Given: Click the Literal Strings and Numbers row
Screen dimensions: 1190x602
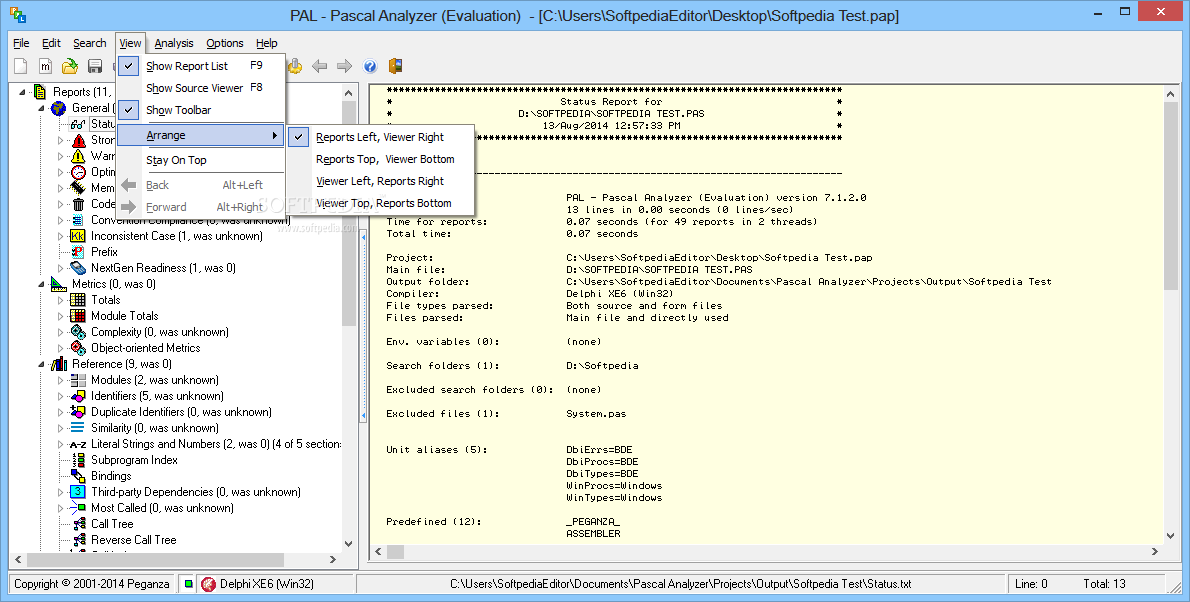Looking at the screenshot, I should click(216, 444).
